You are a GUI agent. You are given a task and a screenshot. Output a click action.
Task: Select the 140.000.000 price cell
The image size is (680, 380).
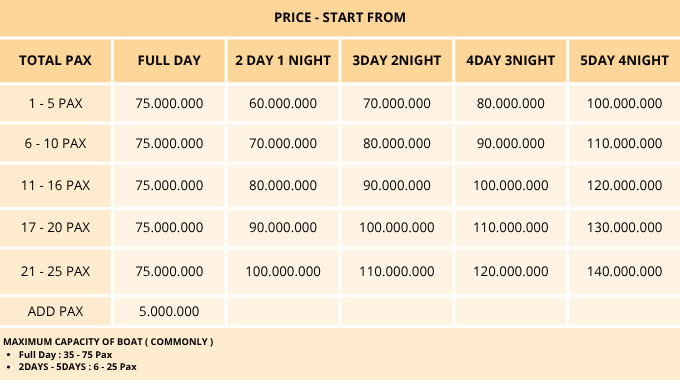coord(624,271)
